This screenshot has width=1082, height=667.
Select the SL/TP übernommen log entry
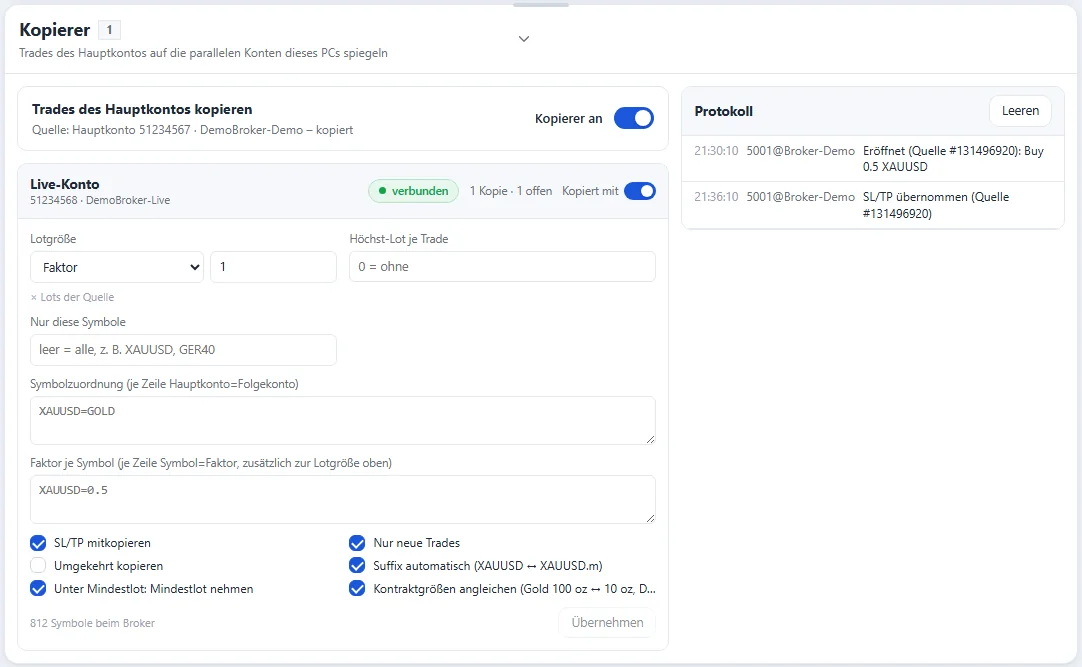tap(872, 205)
